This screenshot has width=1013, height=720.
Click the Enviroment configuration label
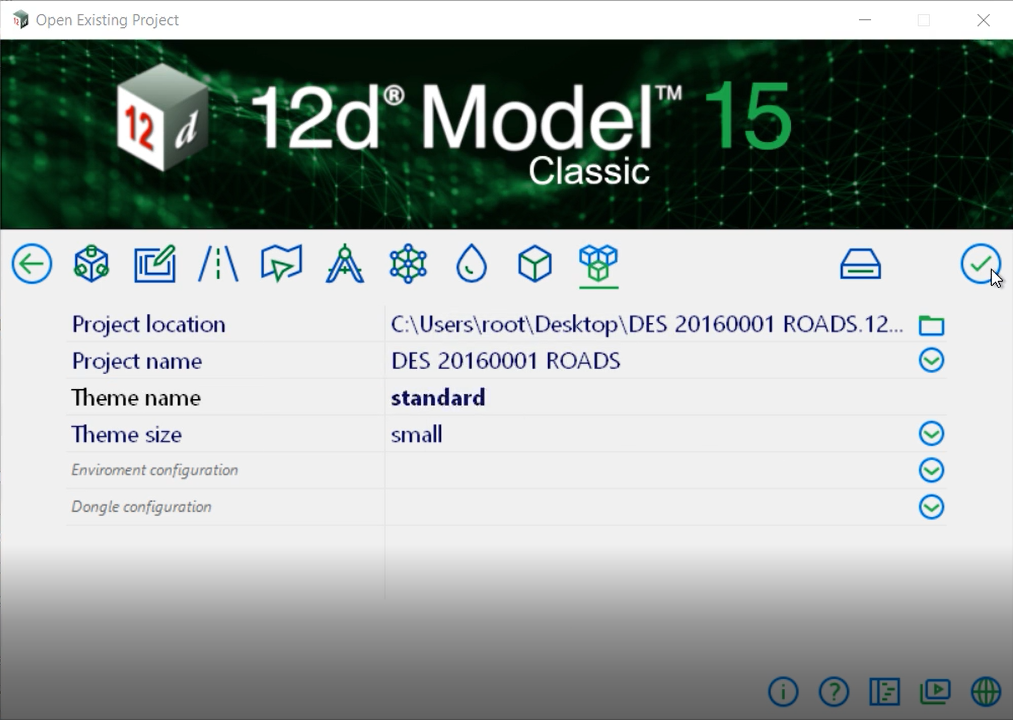coord(154,470)
